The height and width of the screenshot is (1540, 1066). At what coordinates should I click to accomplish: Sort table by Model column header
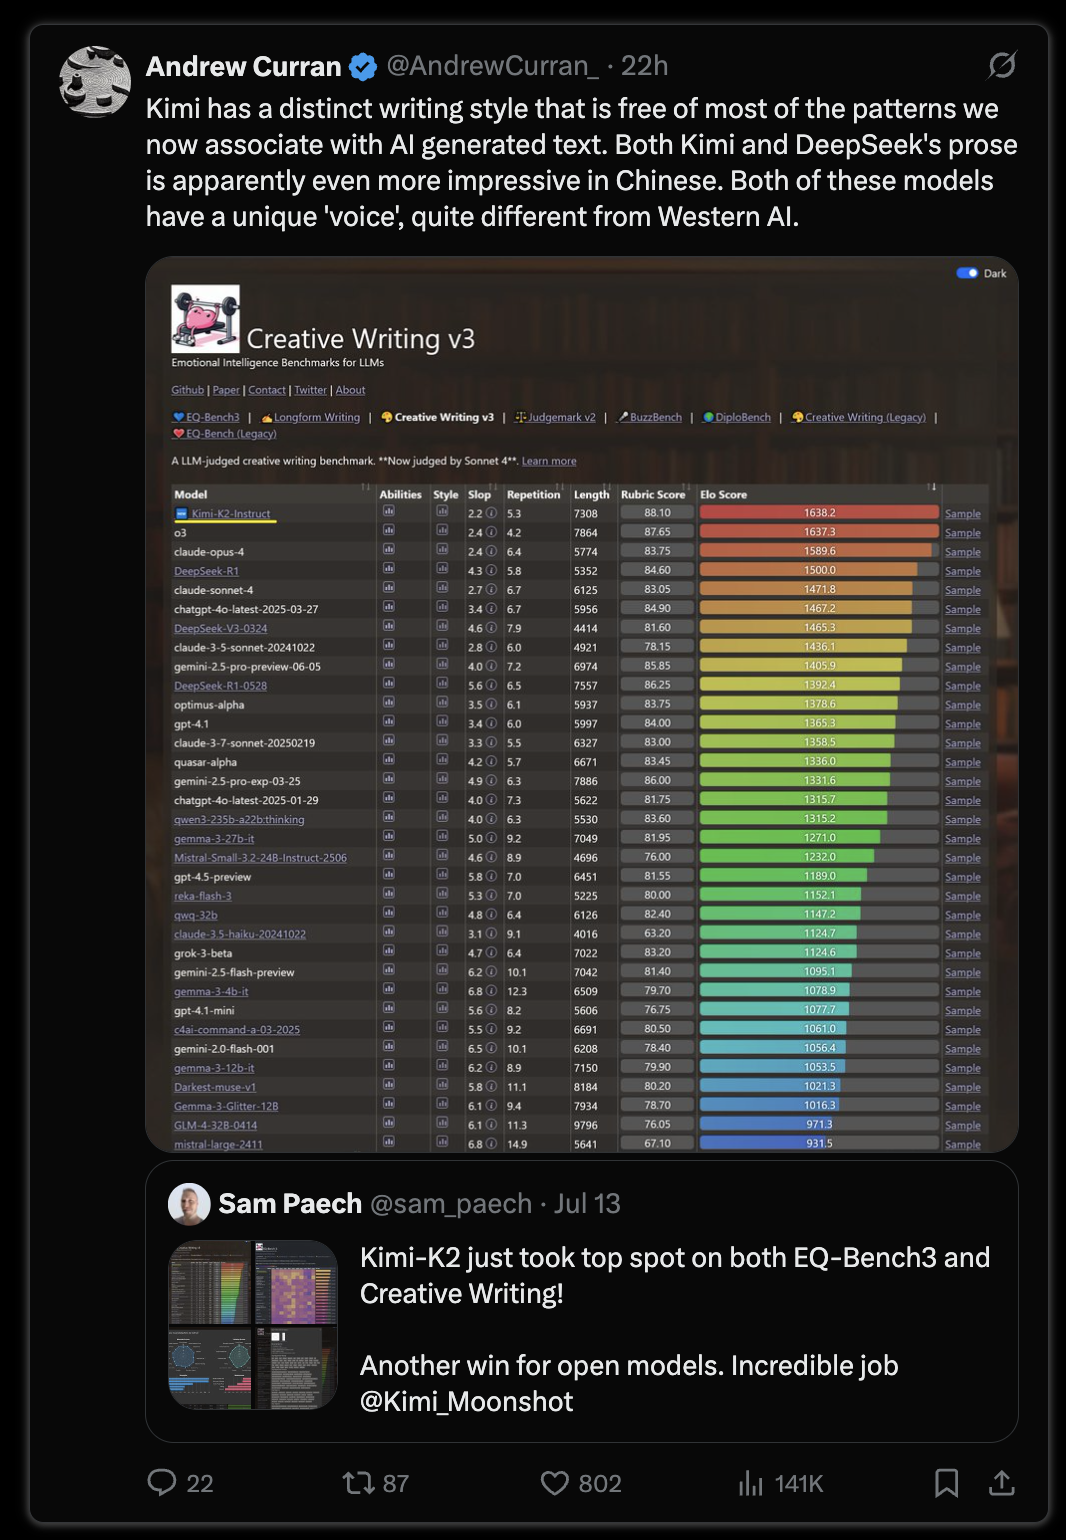[x=191, y=495]
